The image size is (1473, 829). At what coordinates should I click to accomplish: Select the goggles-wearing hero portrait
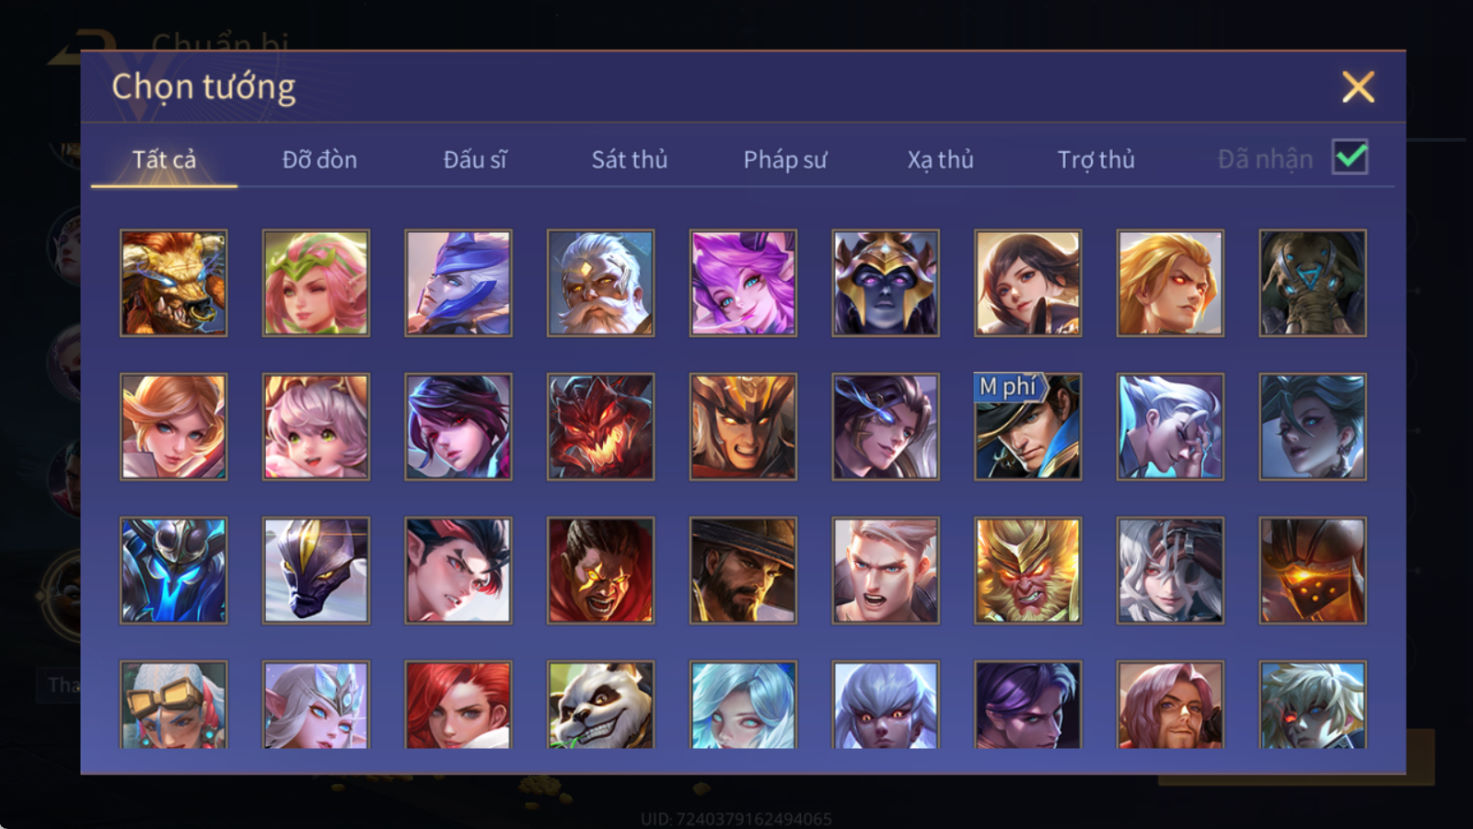174,704
